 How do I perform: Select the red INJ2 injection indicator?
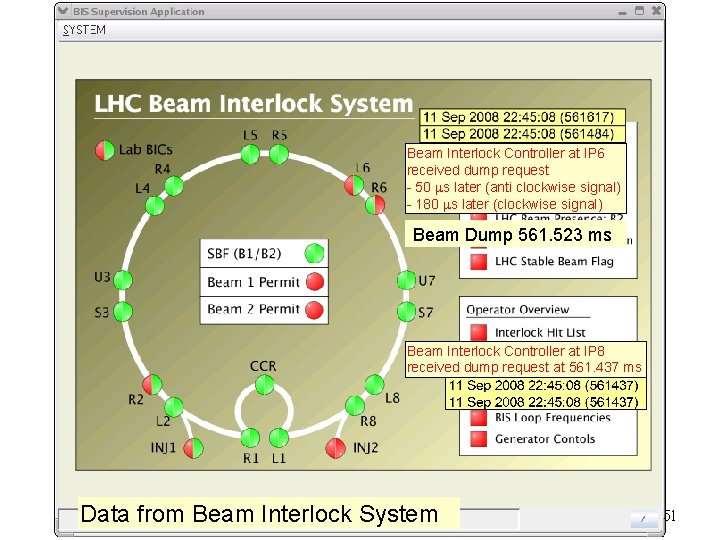pyautogui.click(x=336, y=449)
